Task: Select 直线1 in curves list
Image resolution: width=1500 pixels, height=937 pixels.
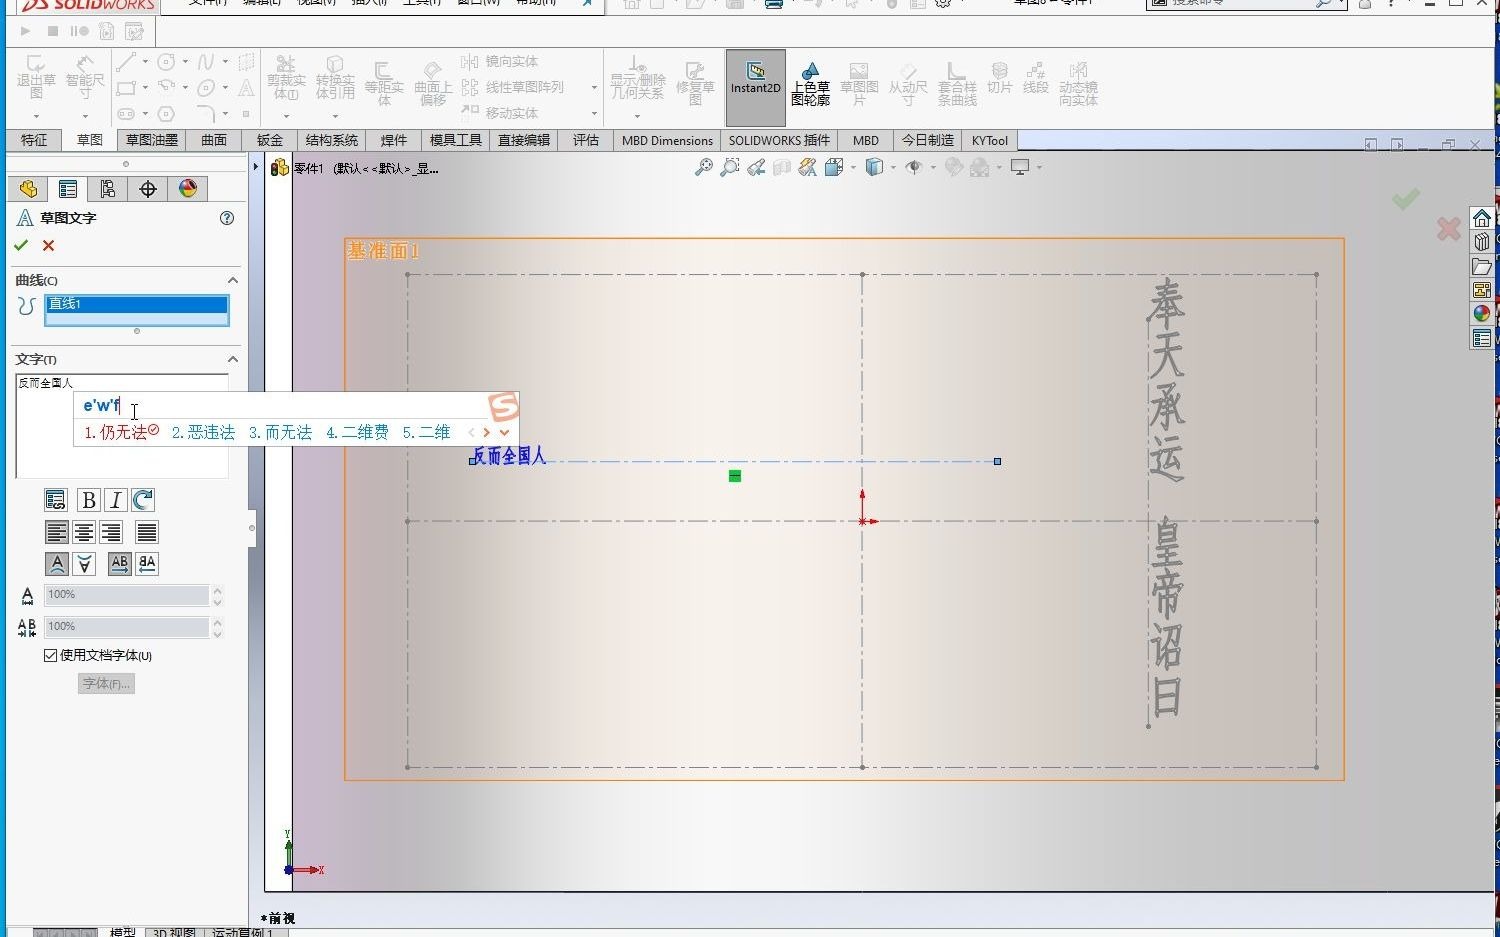Action: (137, 304)
